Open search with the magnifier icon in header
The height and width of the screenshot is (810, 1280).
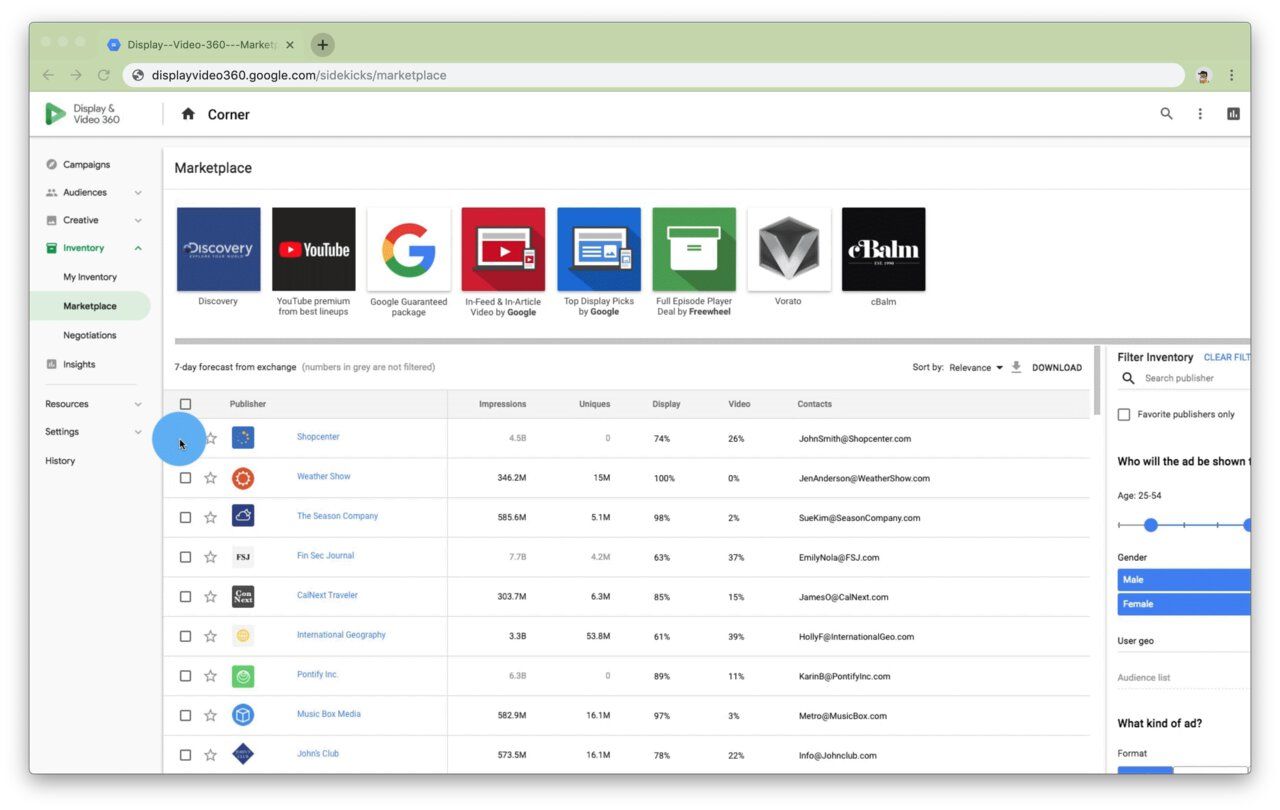pos(1166,114)
